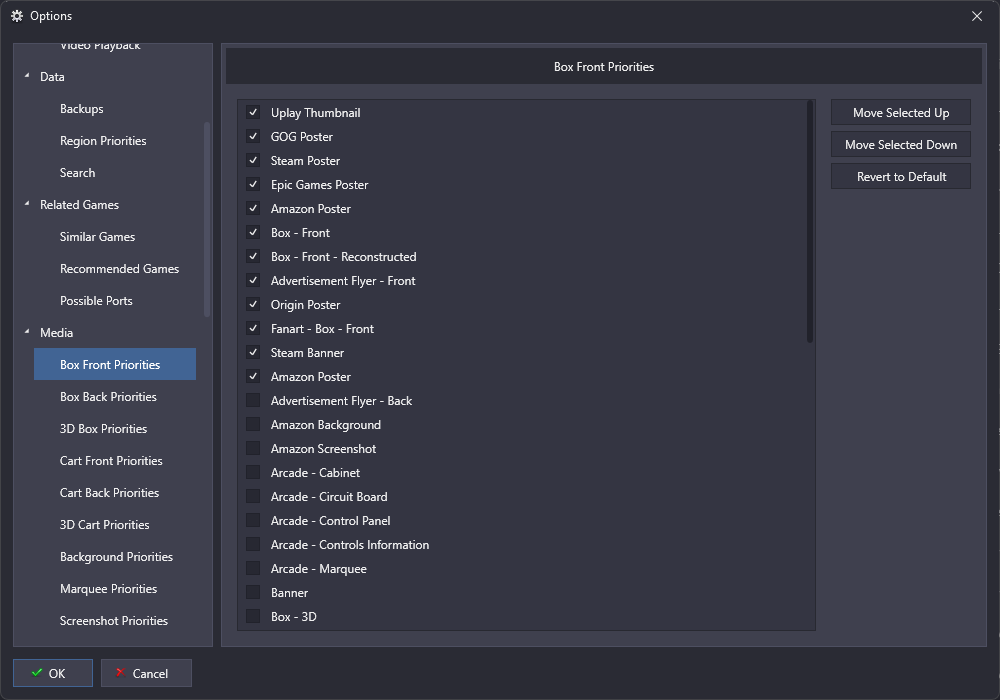This screenshot has width=1000, height=700.
Task: Click the sidebar tree scrollbar thumb
Action: click(x=207, y=219)
